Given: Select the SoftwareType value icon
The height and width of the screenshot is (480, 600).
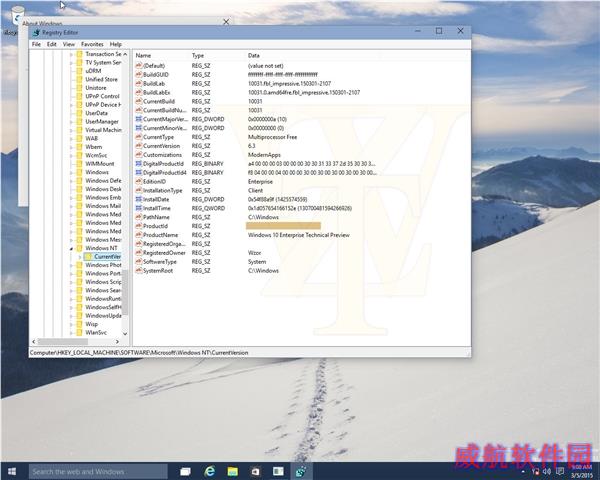Looking at the screenshot, I should (x=139, y=262).
